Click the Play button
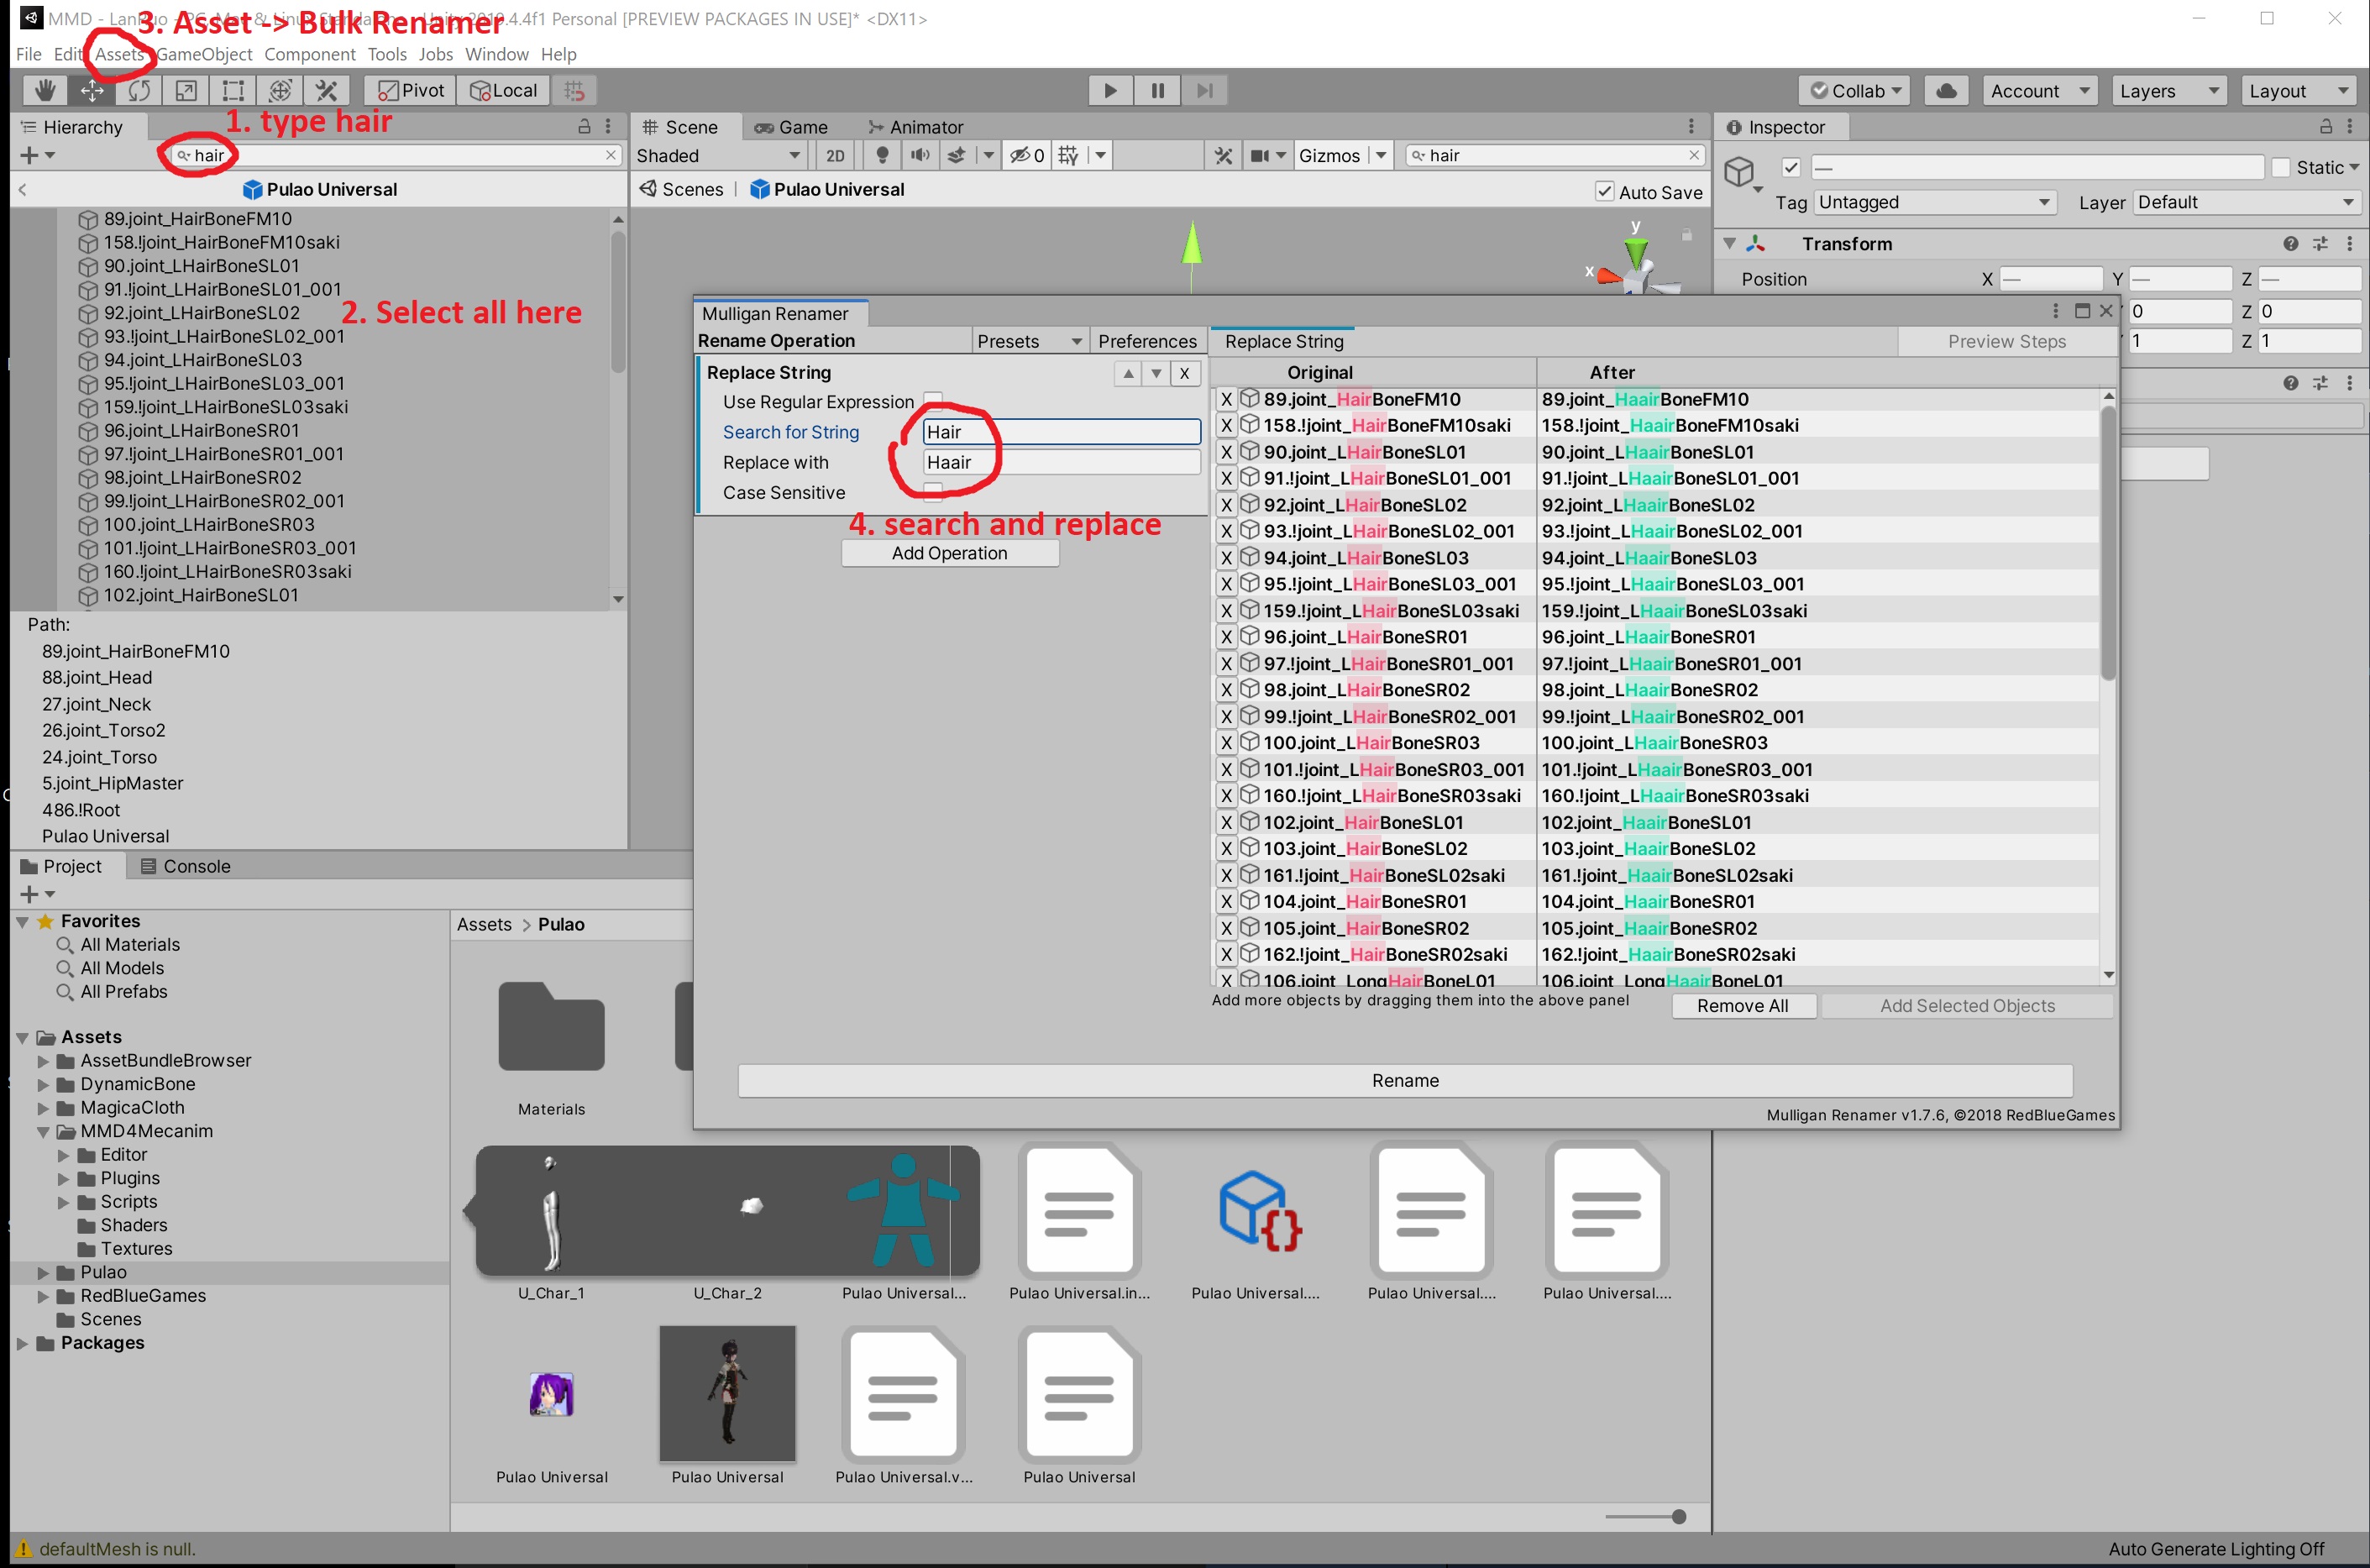This screenshot has height=1568, width=2370. (1110, 91)
